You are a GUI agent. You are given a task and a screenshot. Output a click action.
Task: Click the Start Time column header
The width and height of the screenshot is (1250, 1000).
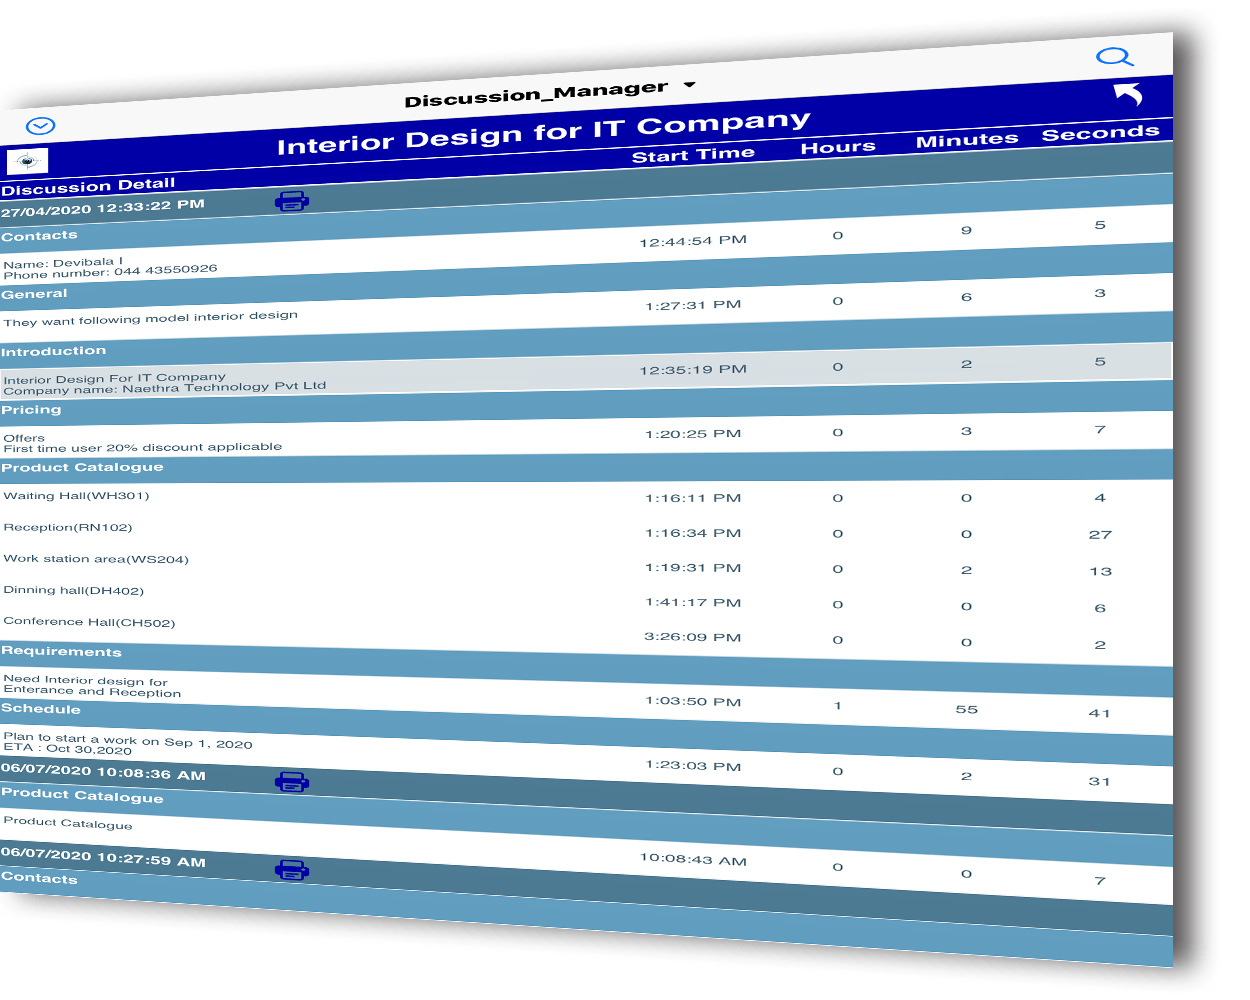point(693,155)
